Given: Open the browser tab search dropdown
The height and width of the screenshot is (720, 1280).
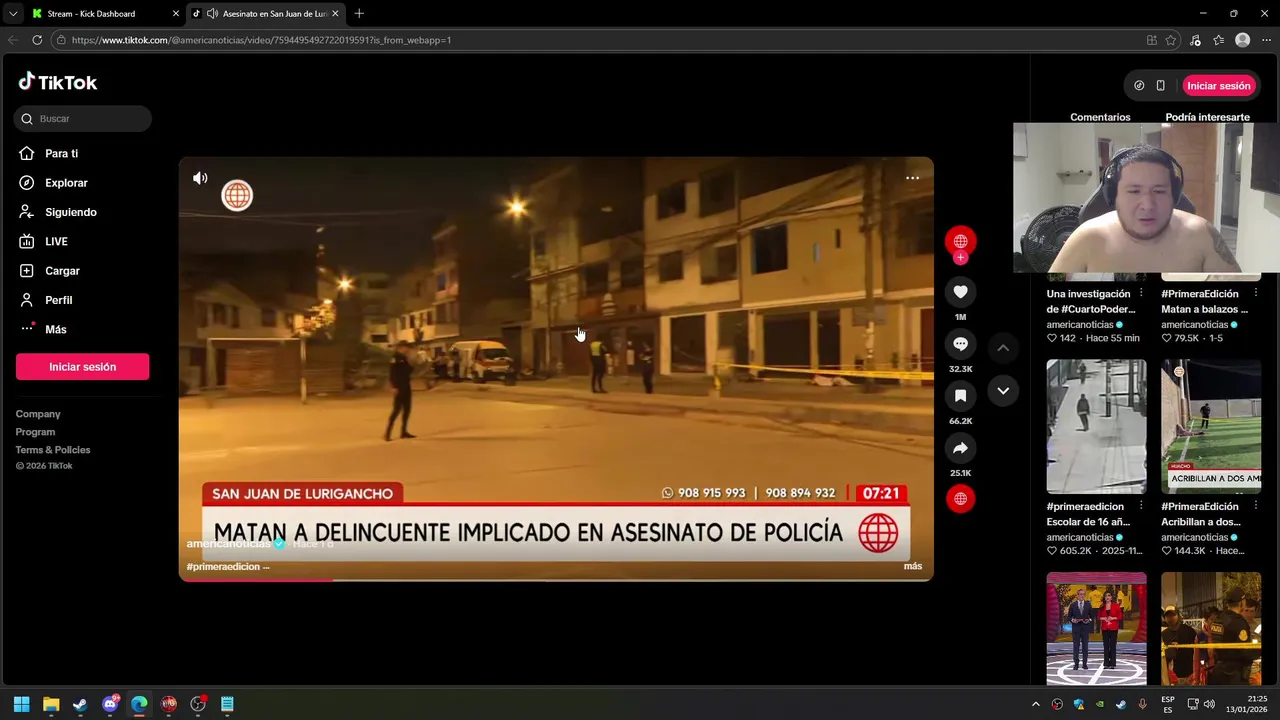Looking at the screenshot, I should click(12, 13).
